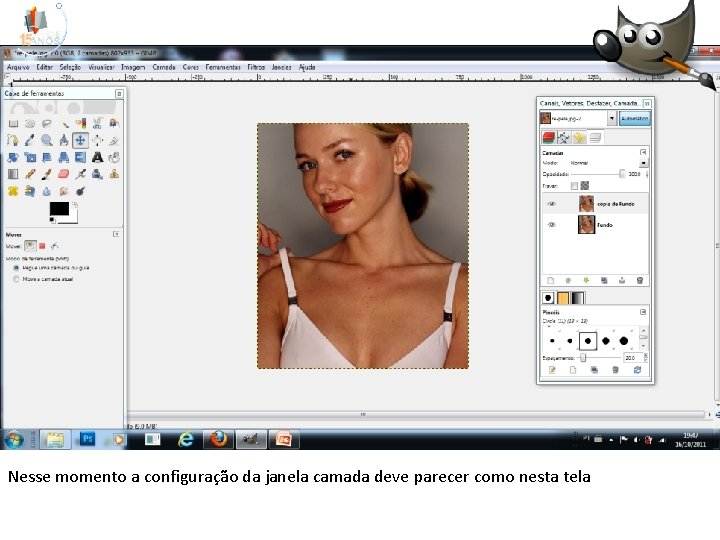Toggle visibility of 'fundo' layer

coord(552,225)
